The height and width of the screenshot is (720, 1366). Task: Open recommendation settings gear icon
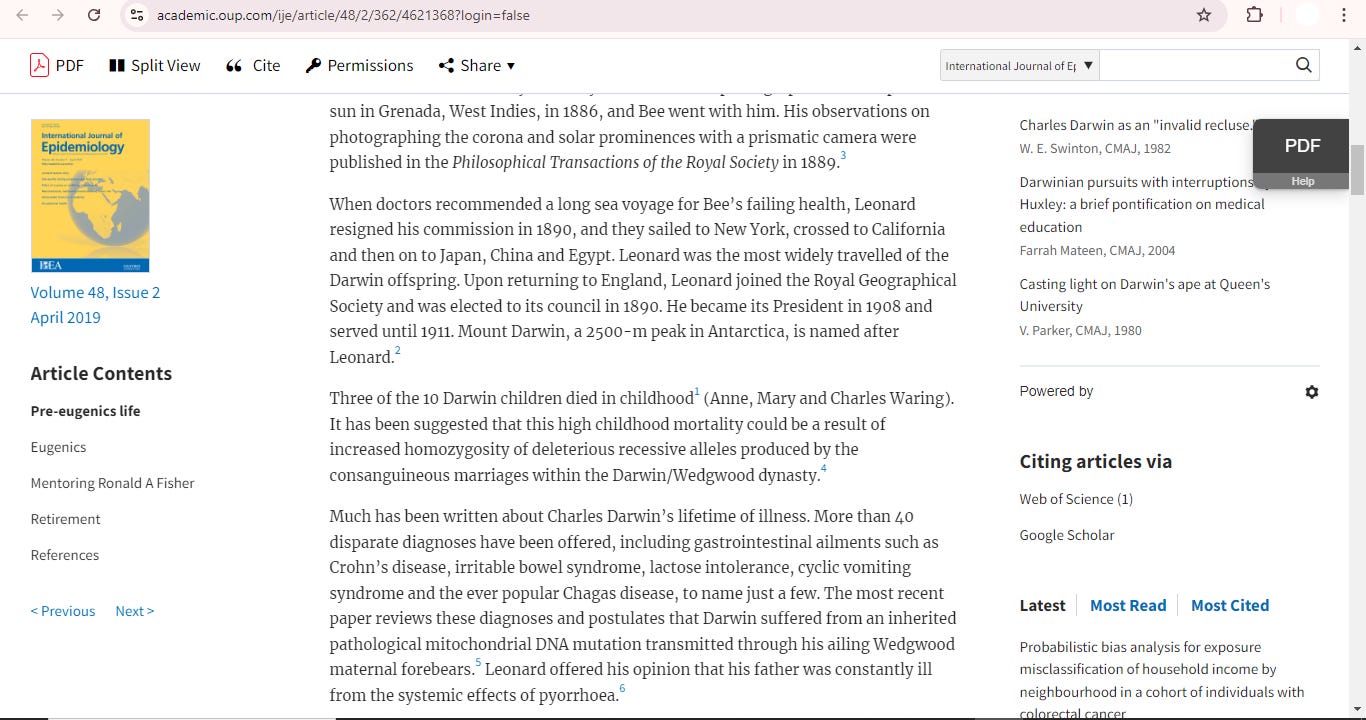[x=1312, y=392]
